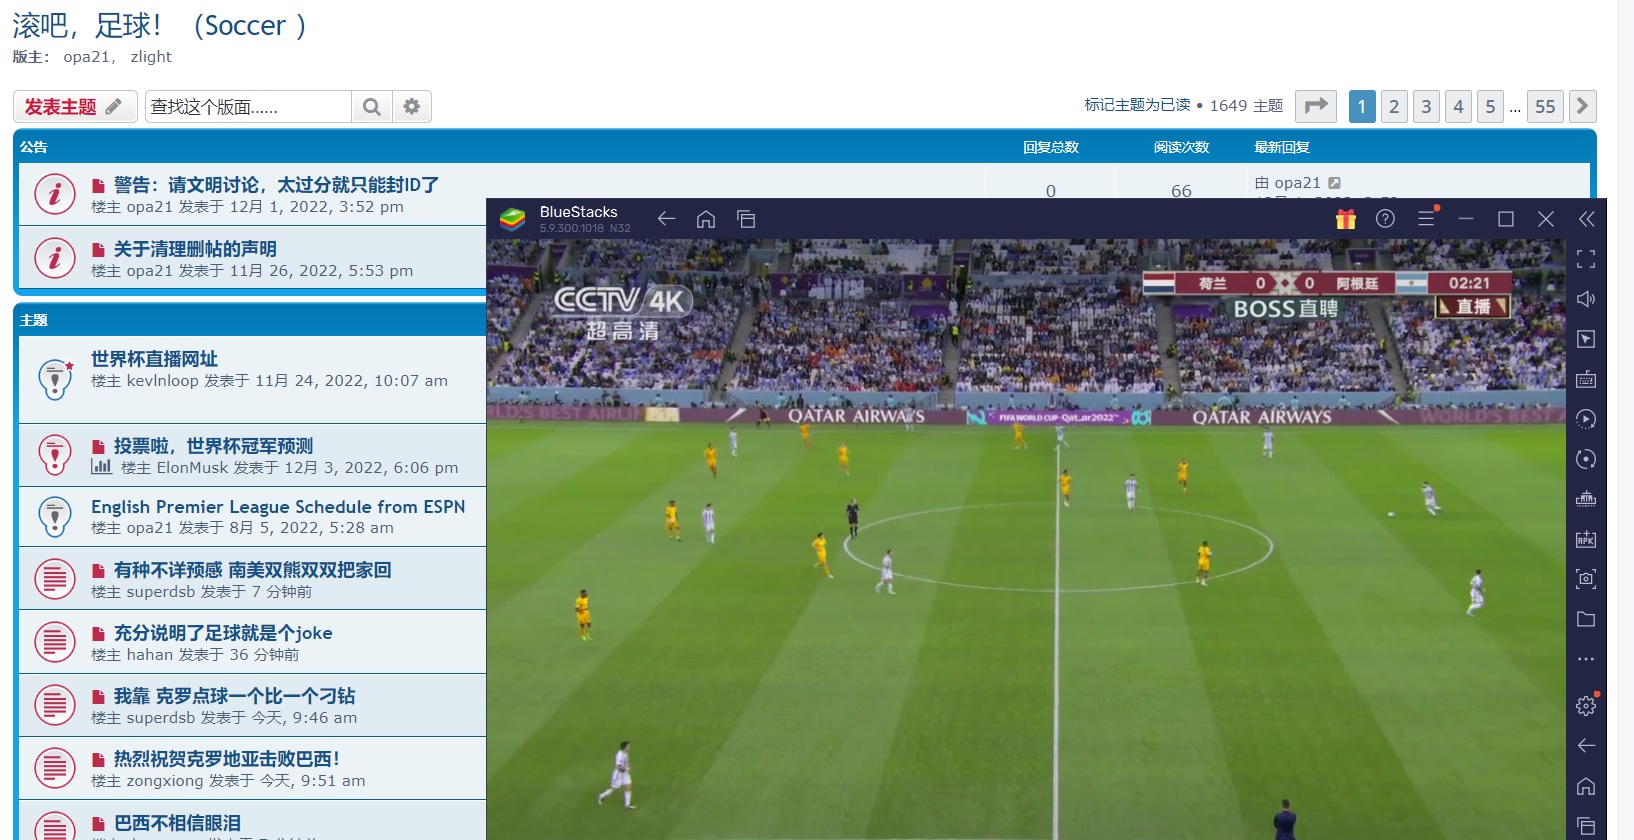Open topic 巴西不相信眼泪

(x=177, y=823)
